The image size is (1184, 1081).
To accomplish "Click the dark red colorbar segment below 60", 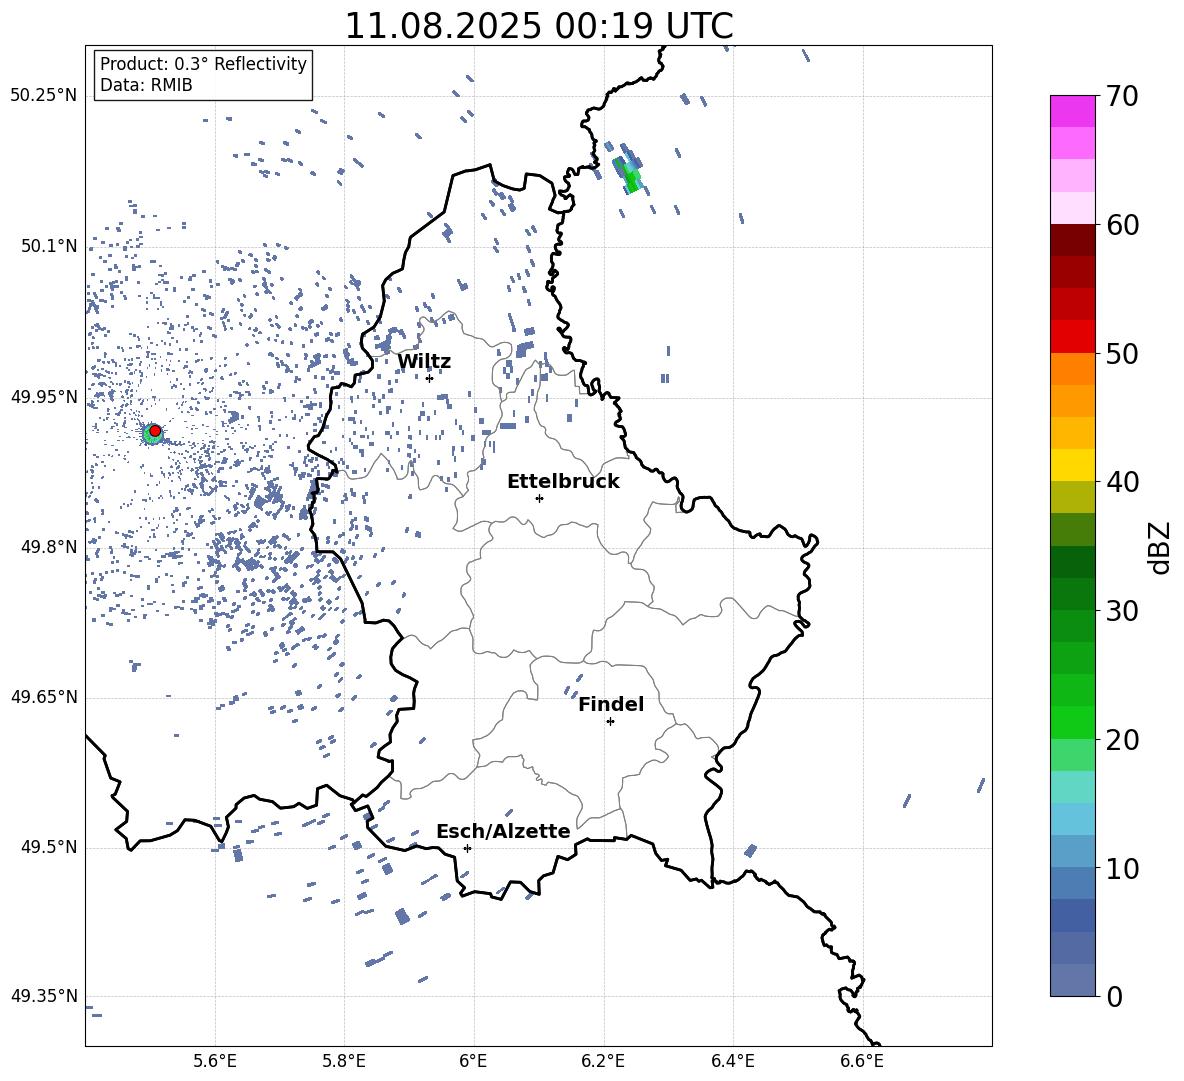I will 1072,239.
